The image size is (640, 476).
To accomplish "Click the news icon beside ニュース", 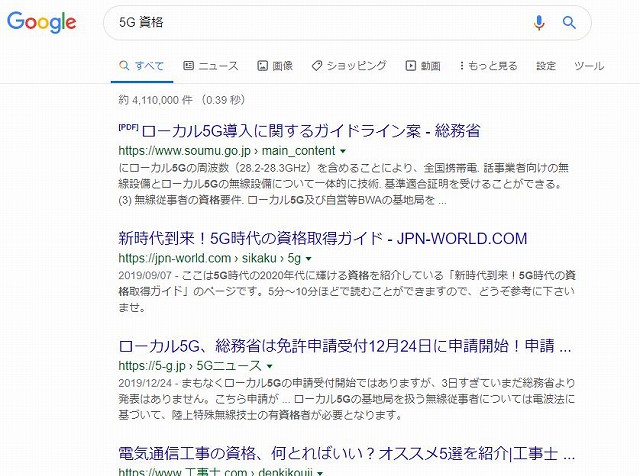I will coord(189,65).
